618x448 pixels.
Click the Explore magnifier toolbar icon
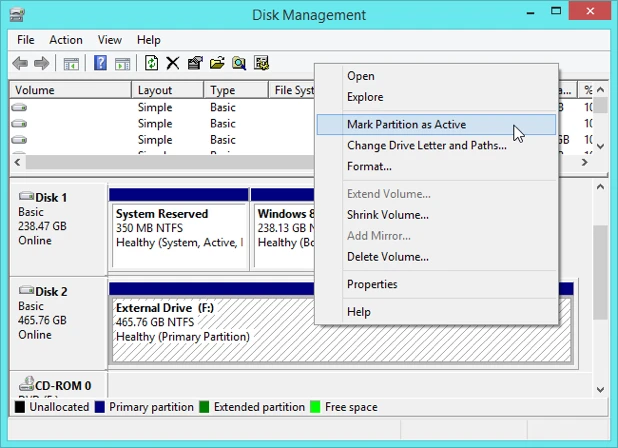[239, 63]
